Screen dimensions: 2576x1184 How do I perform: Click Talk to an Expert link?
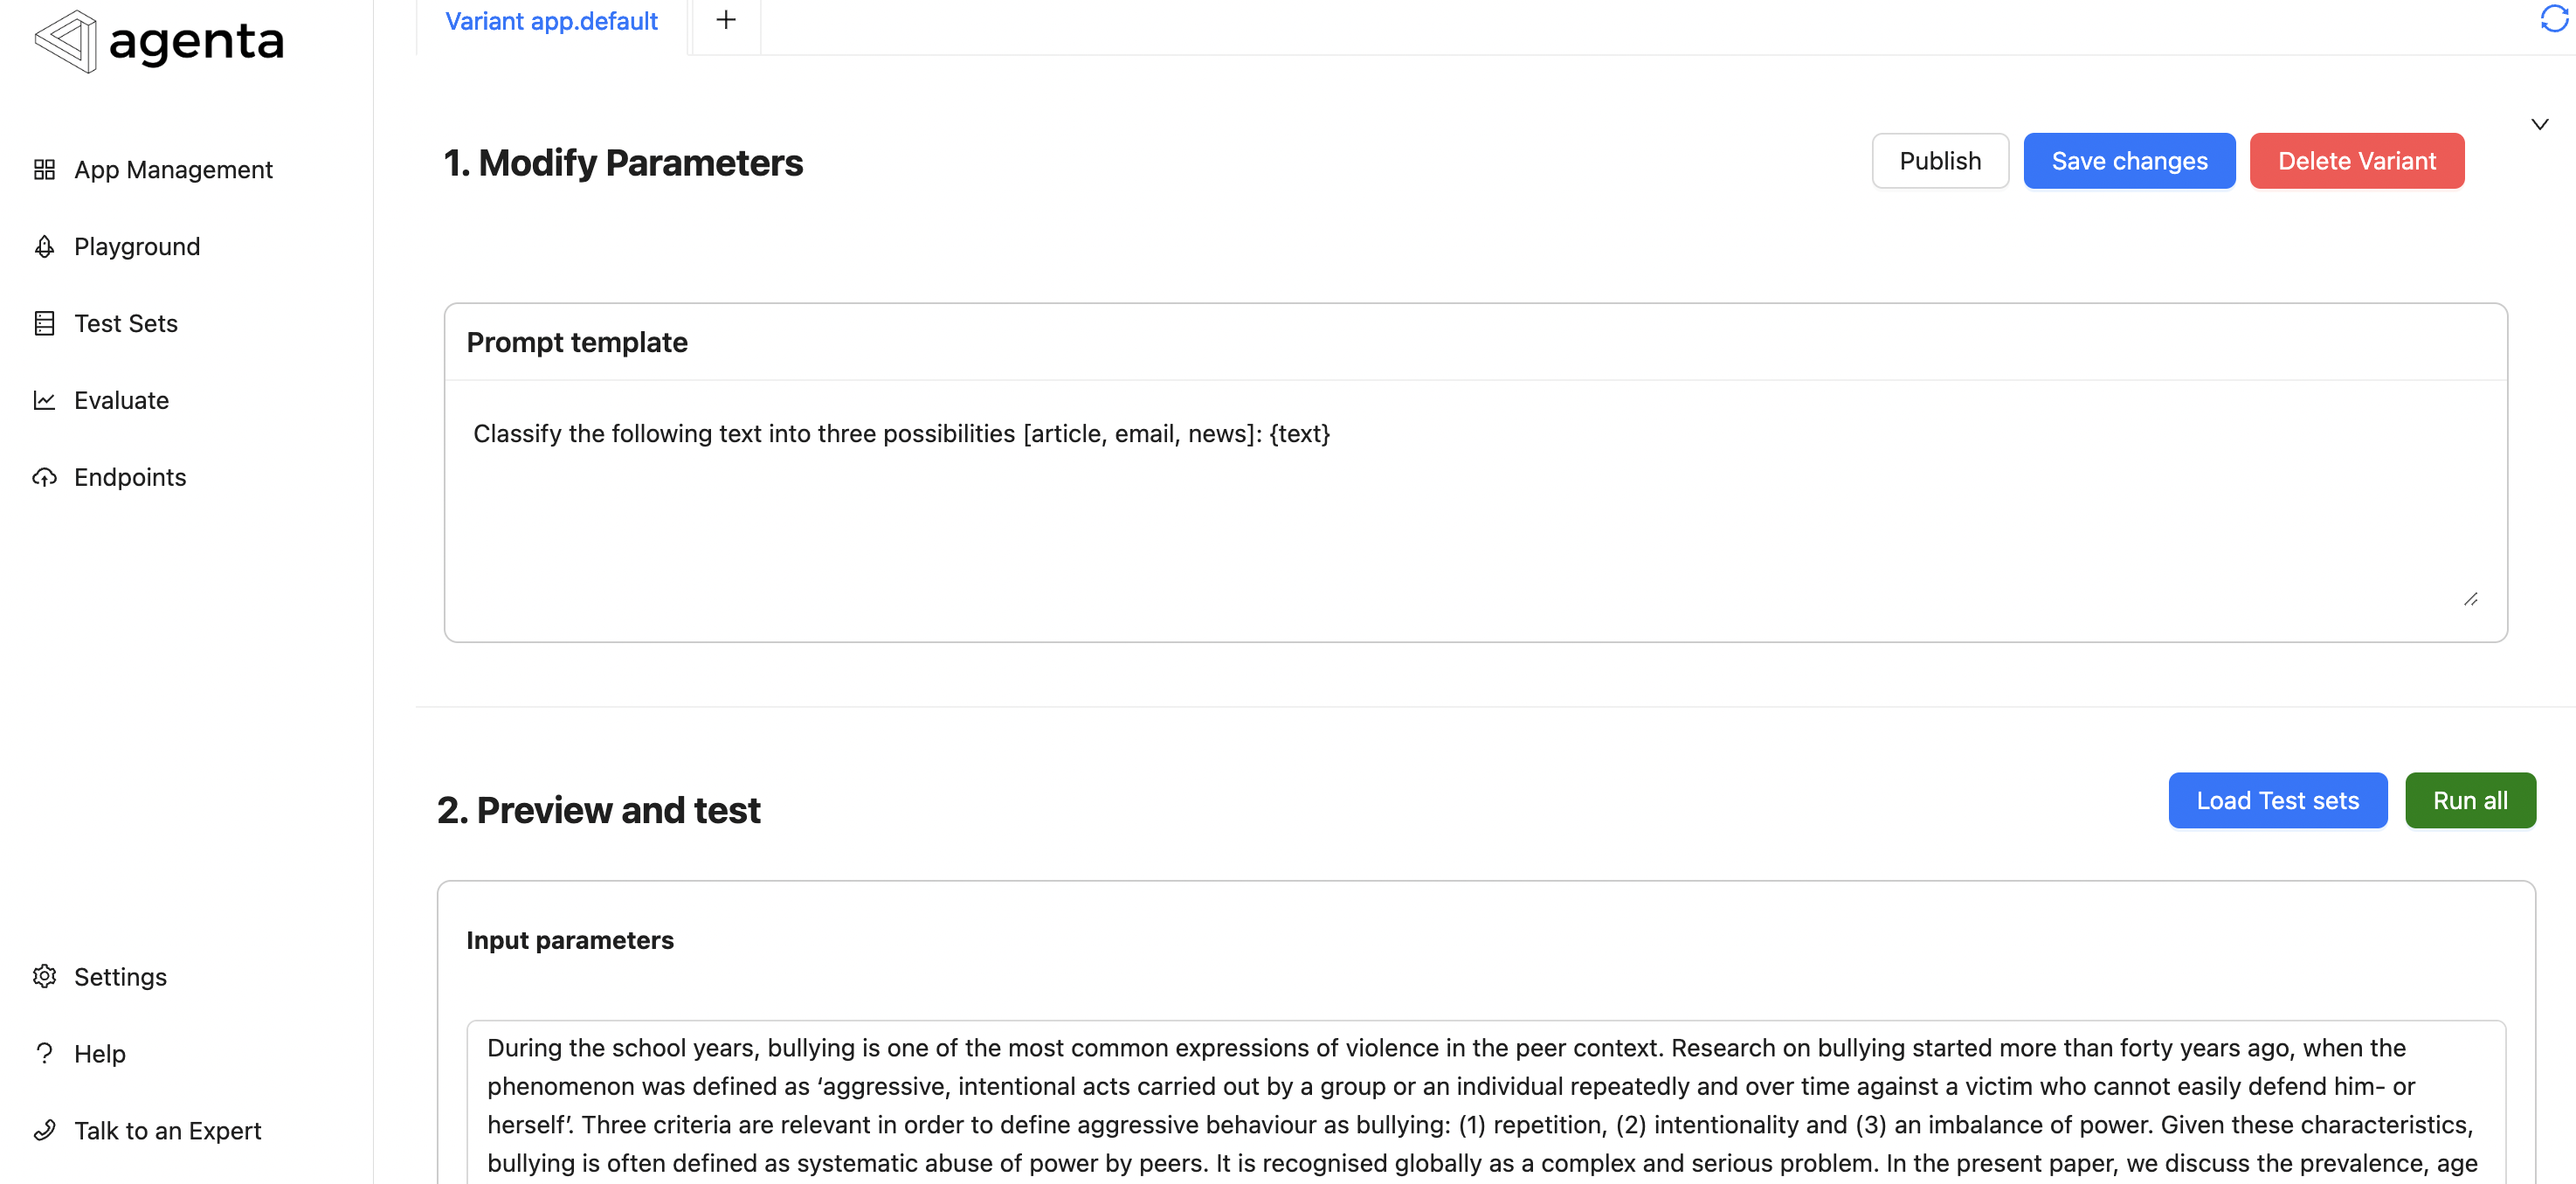[168, 1130]
